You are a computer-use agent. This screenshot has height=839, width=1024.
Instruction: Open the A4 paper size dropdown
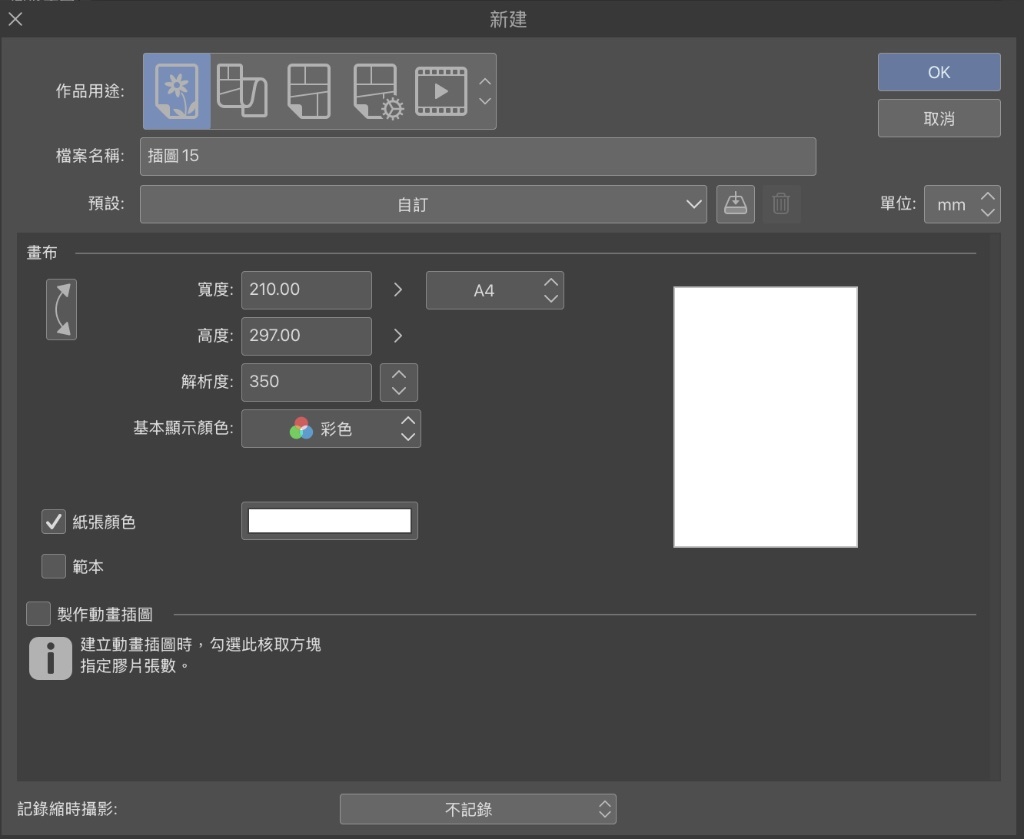coord(495,291)
